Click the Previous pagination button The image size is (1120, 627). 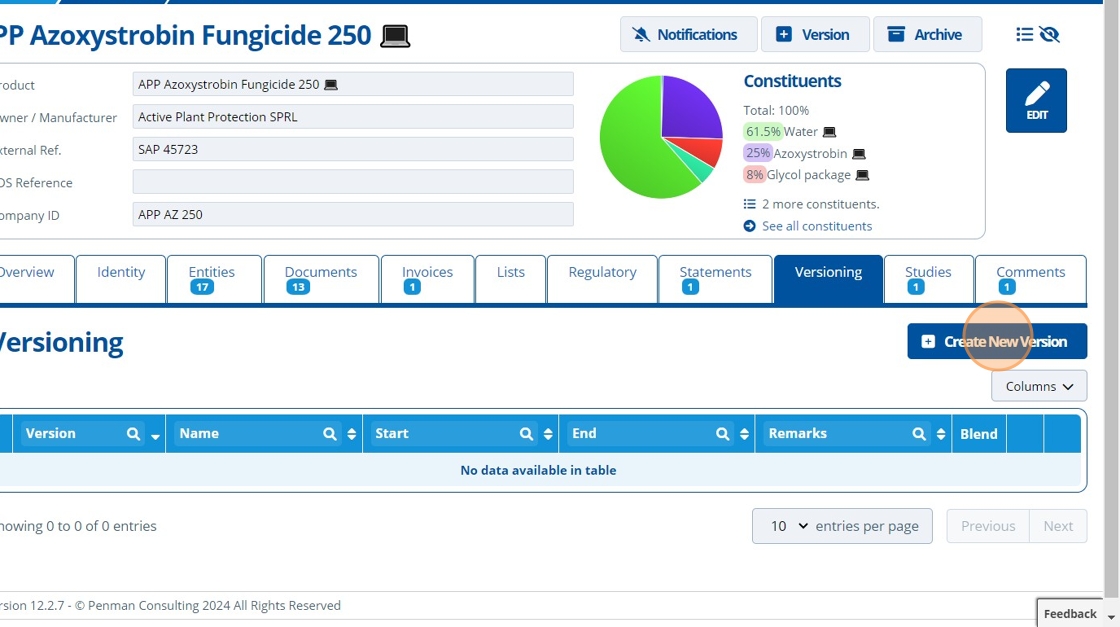[988, 526]
